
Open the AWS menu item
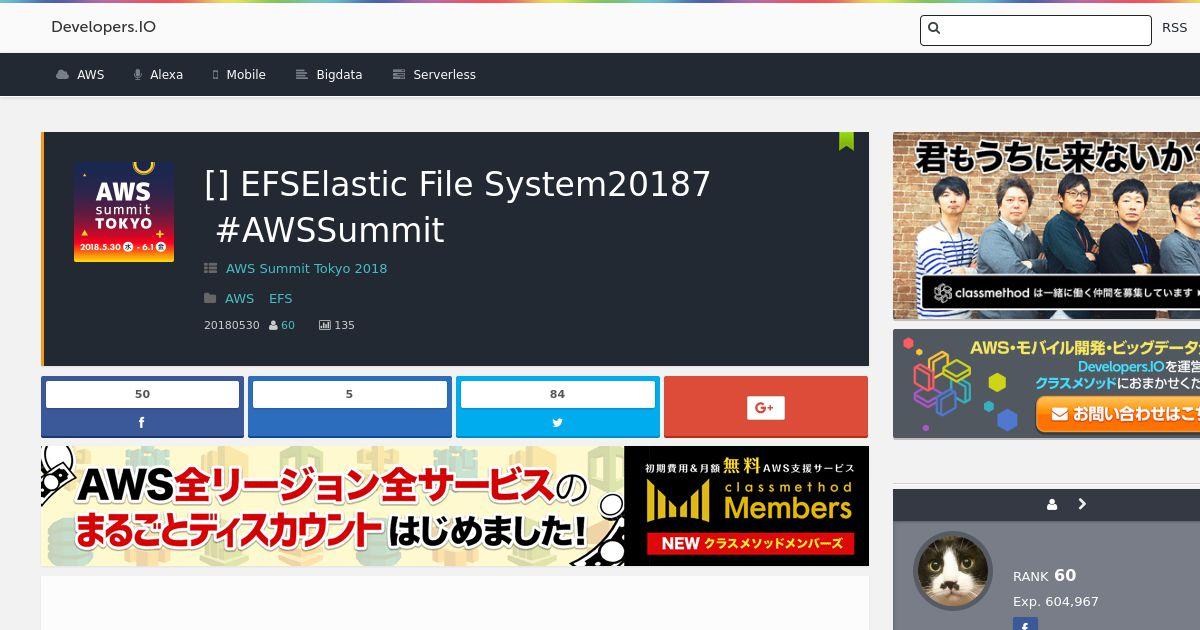click(x=80, y=75)
